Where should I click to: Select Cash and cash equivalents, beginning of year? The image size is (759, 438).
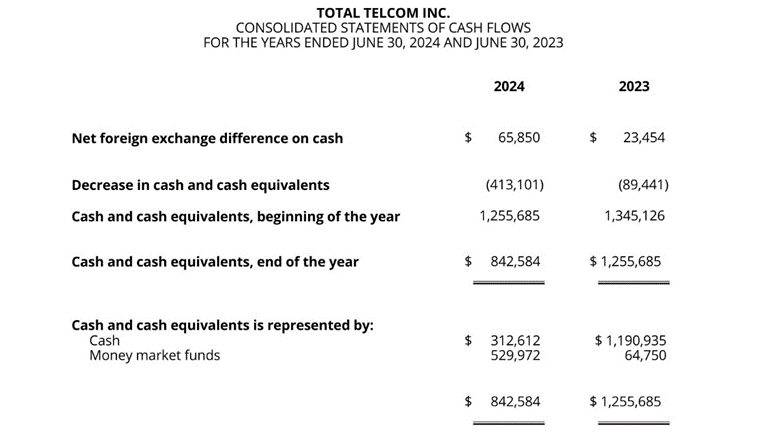coord(236,216)
